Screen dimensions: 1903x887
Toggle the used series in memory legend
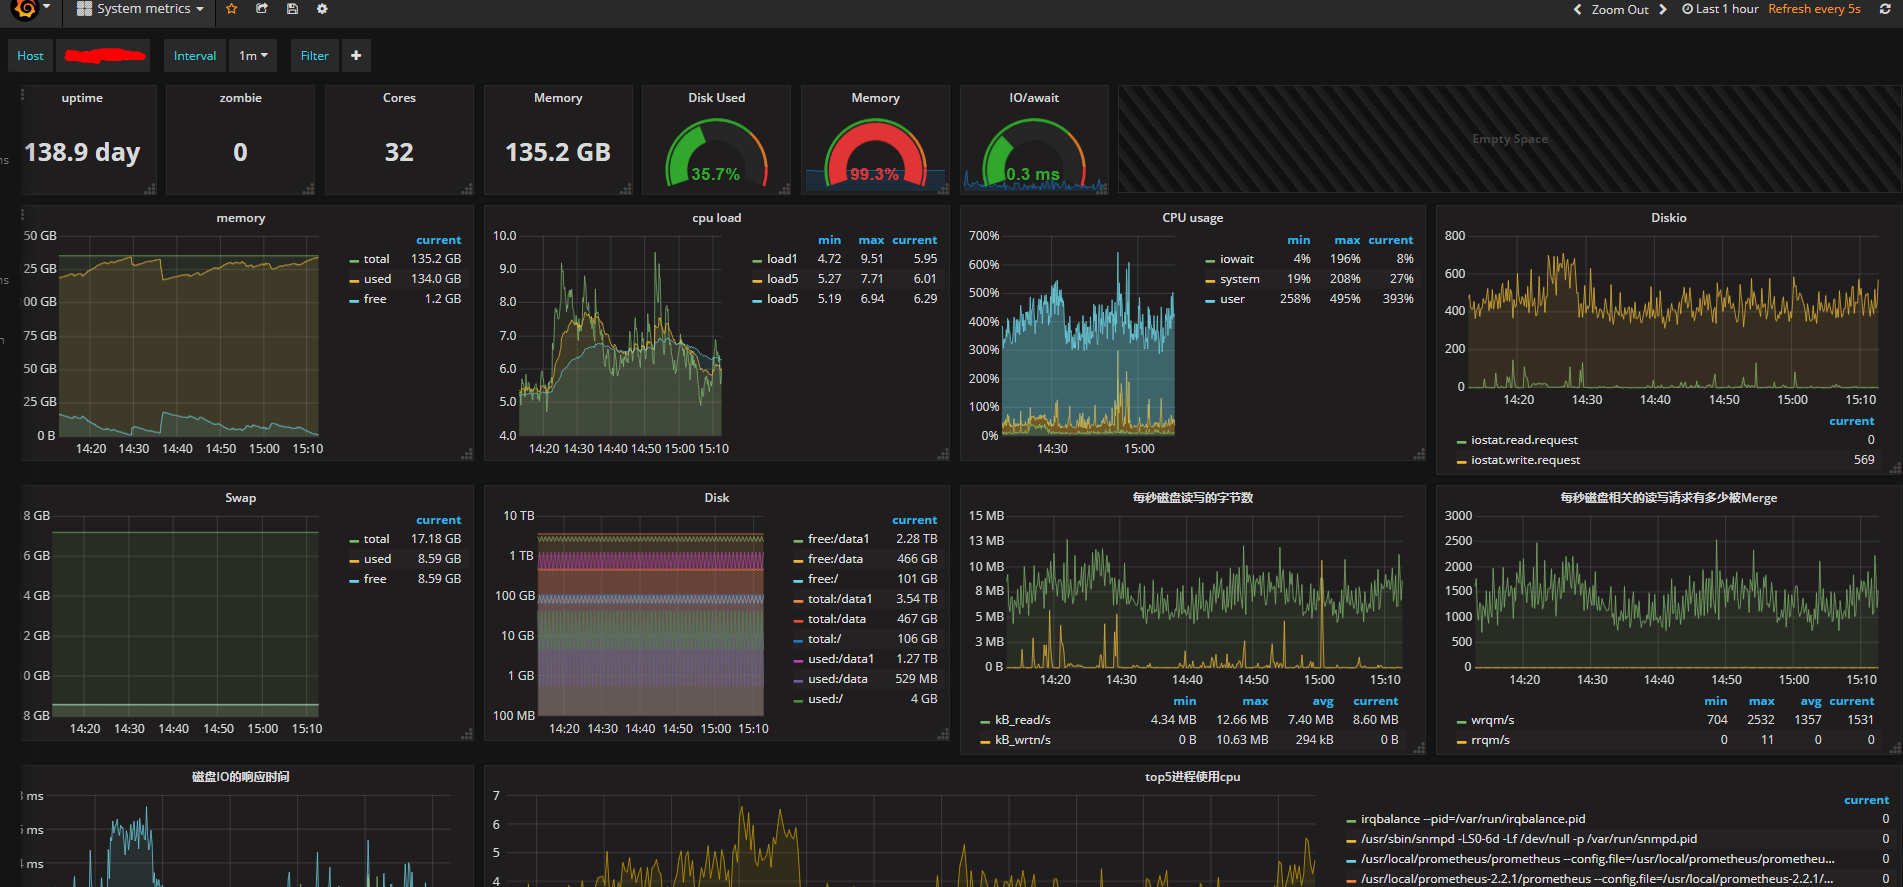click(377, 279)
